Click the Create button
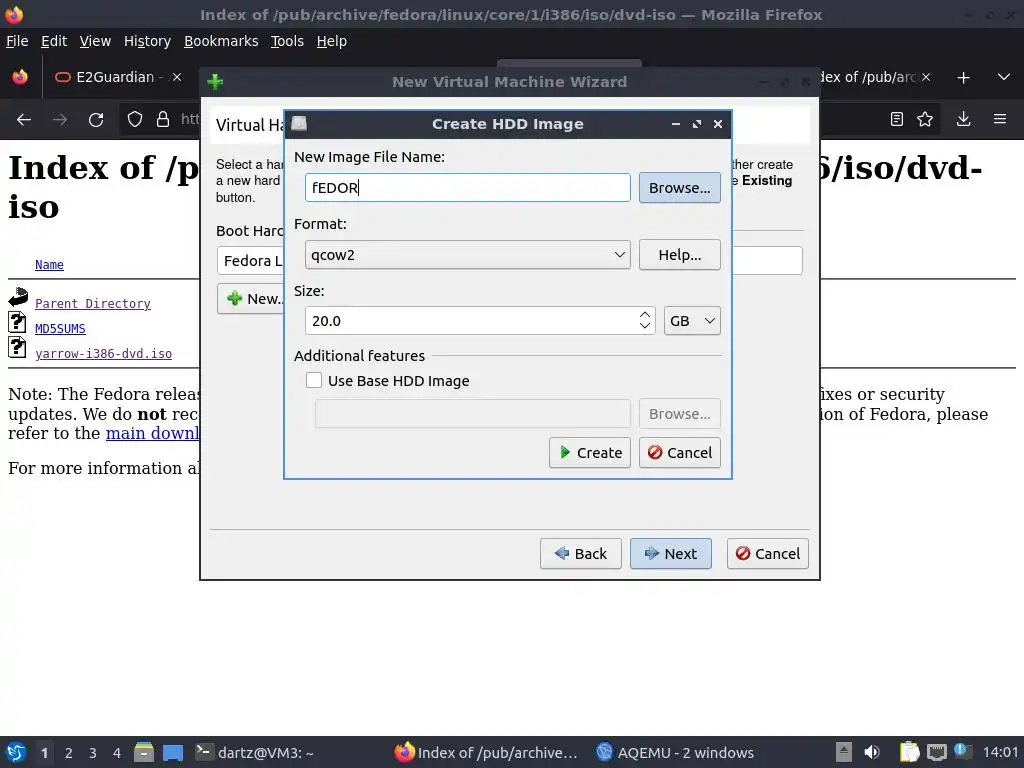 590,453
